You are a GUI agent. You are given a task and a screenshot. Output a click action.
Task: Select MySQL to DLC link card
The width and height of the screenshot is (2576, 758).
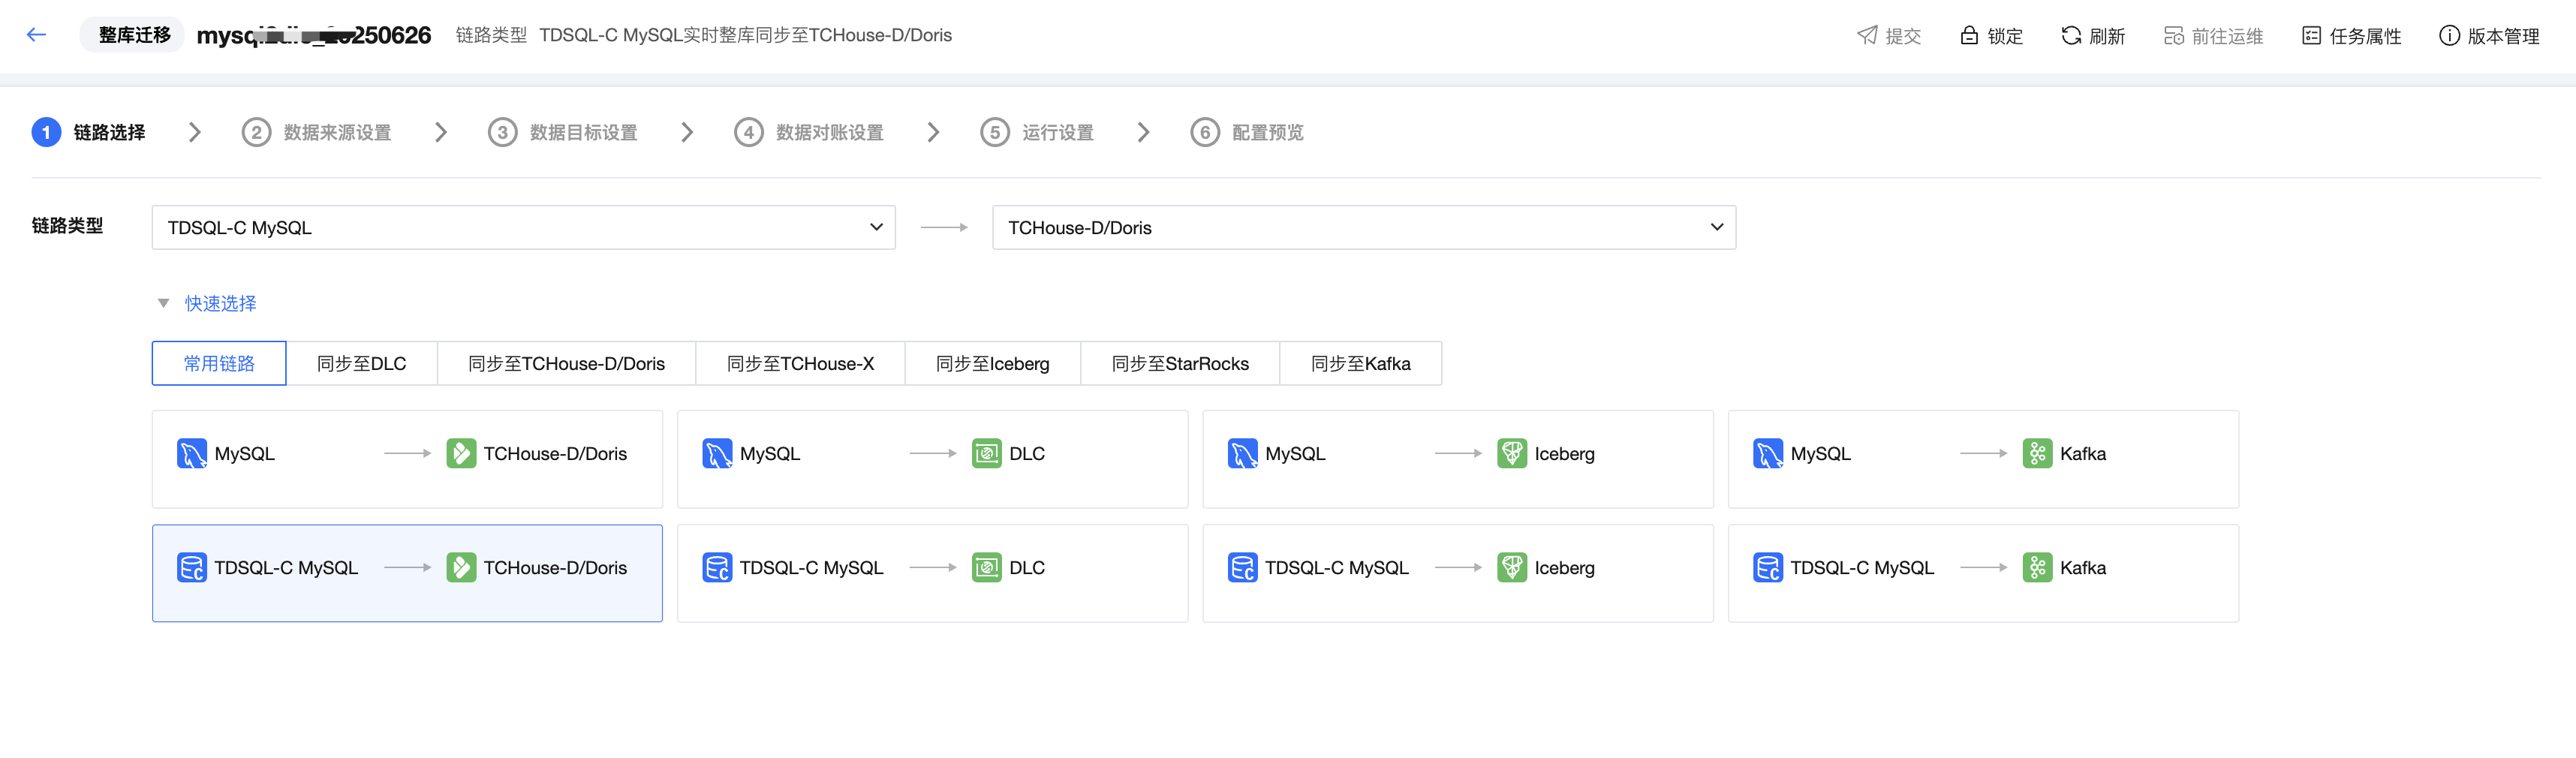click(x=932, y=459)
